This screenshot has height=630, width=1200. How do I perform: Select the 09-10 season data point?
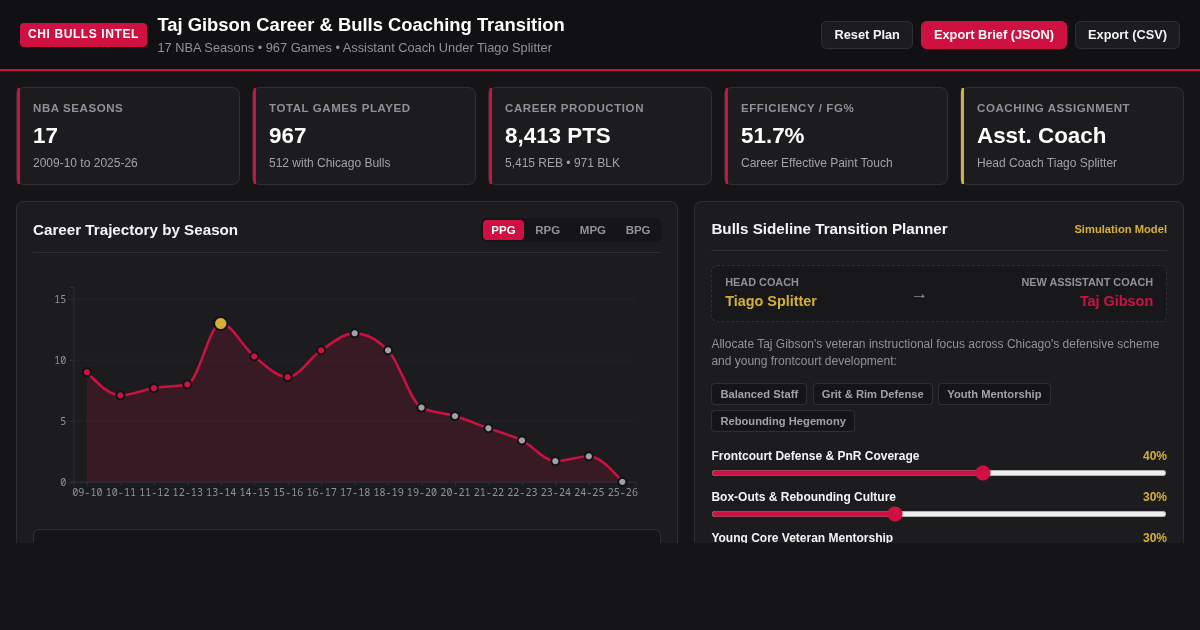pyautogui.click(x=87, y=372)
